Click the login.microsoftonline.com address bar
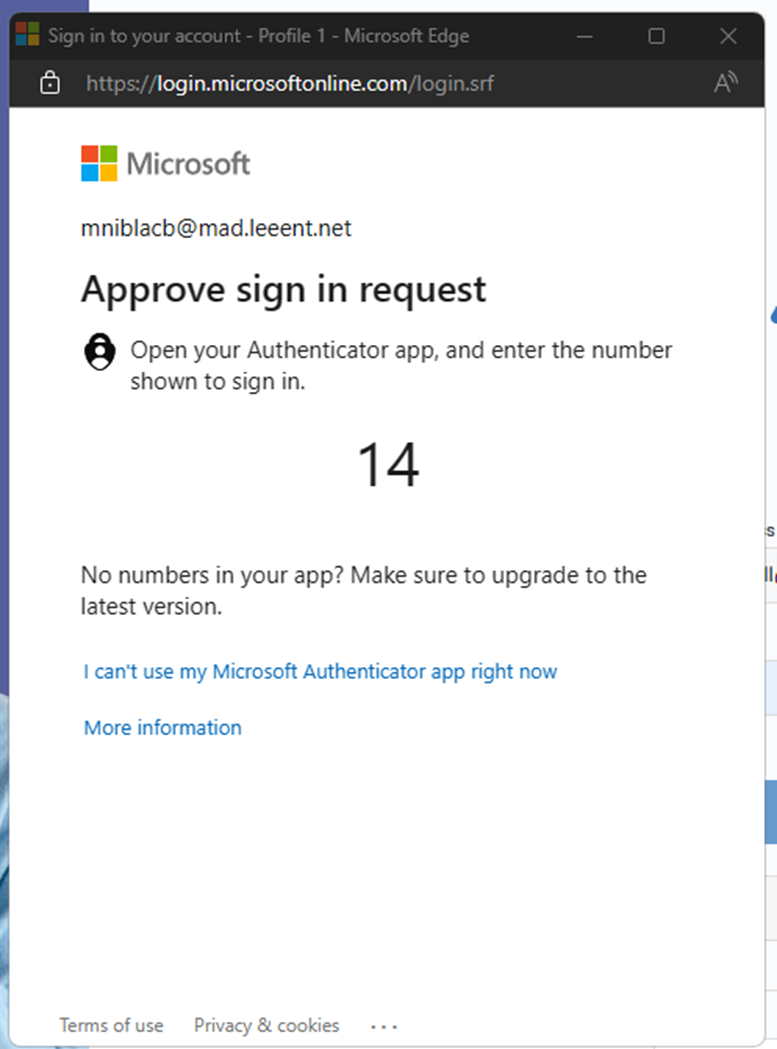The height and width of the screenshot is (1049, 777). click(x=290, y=84)
